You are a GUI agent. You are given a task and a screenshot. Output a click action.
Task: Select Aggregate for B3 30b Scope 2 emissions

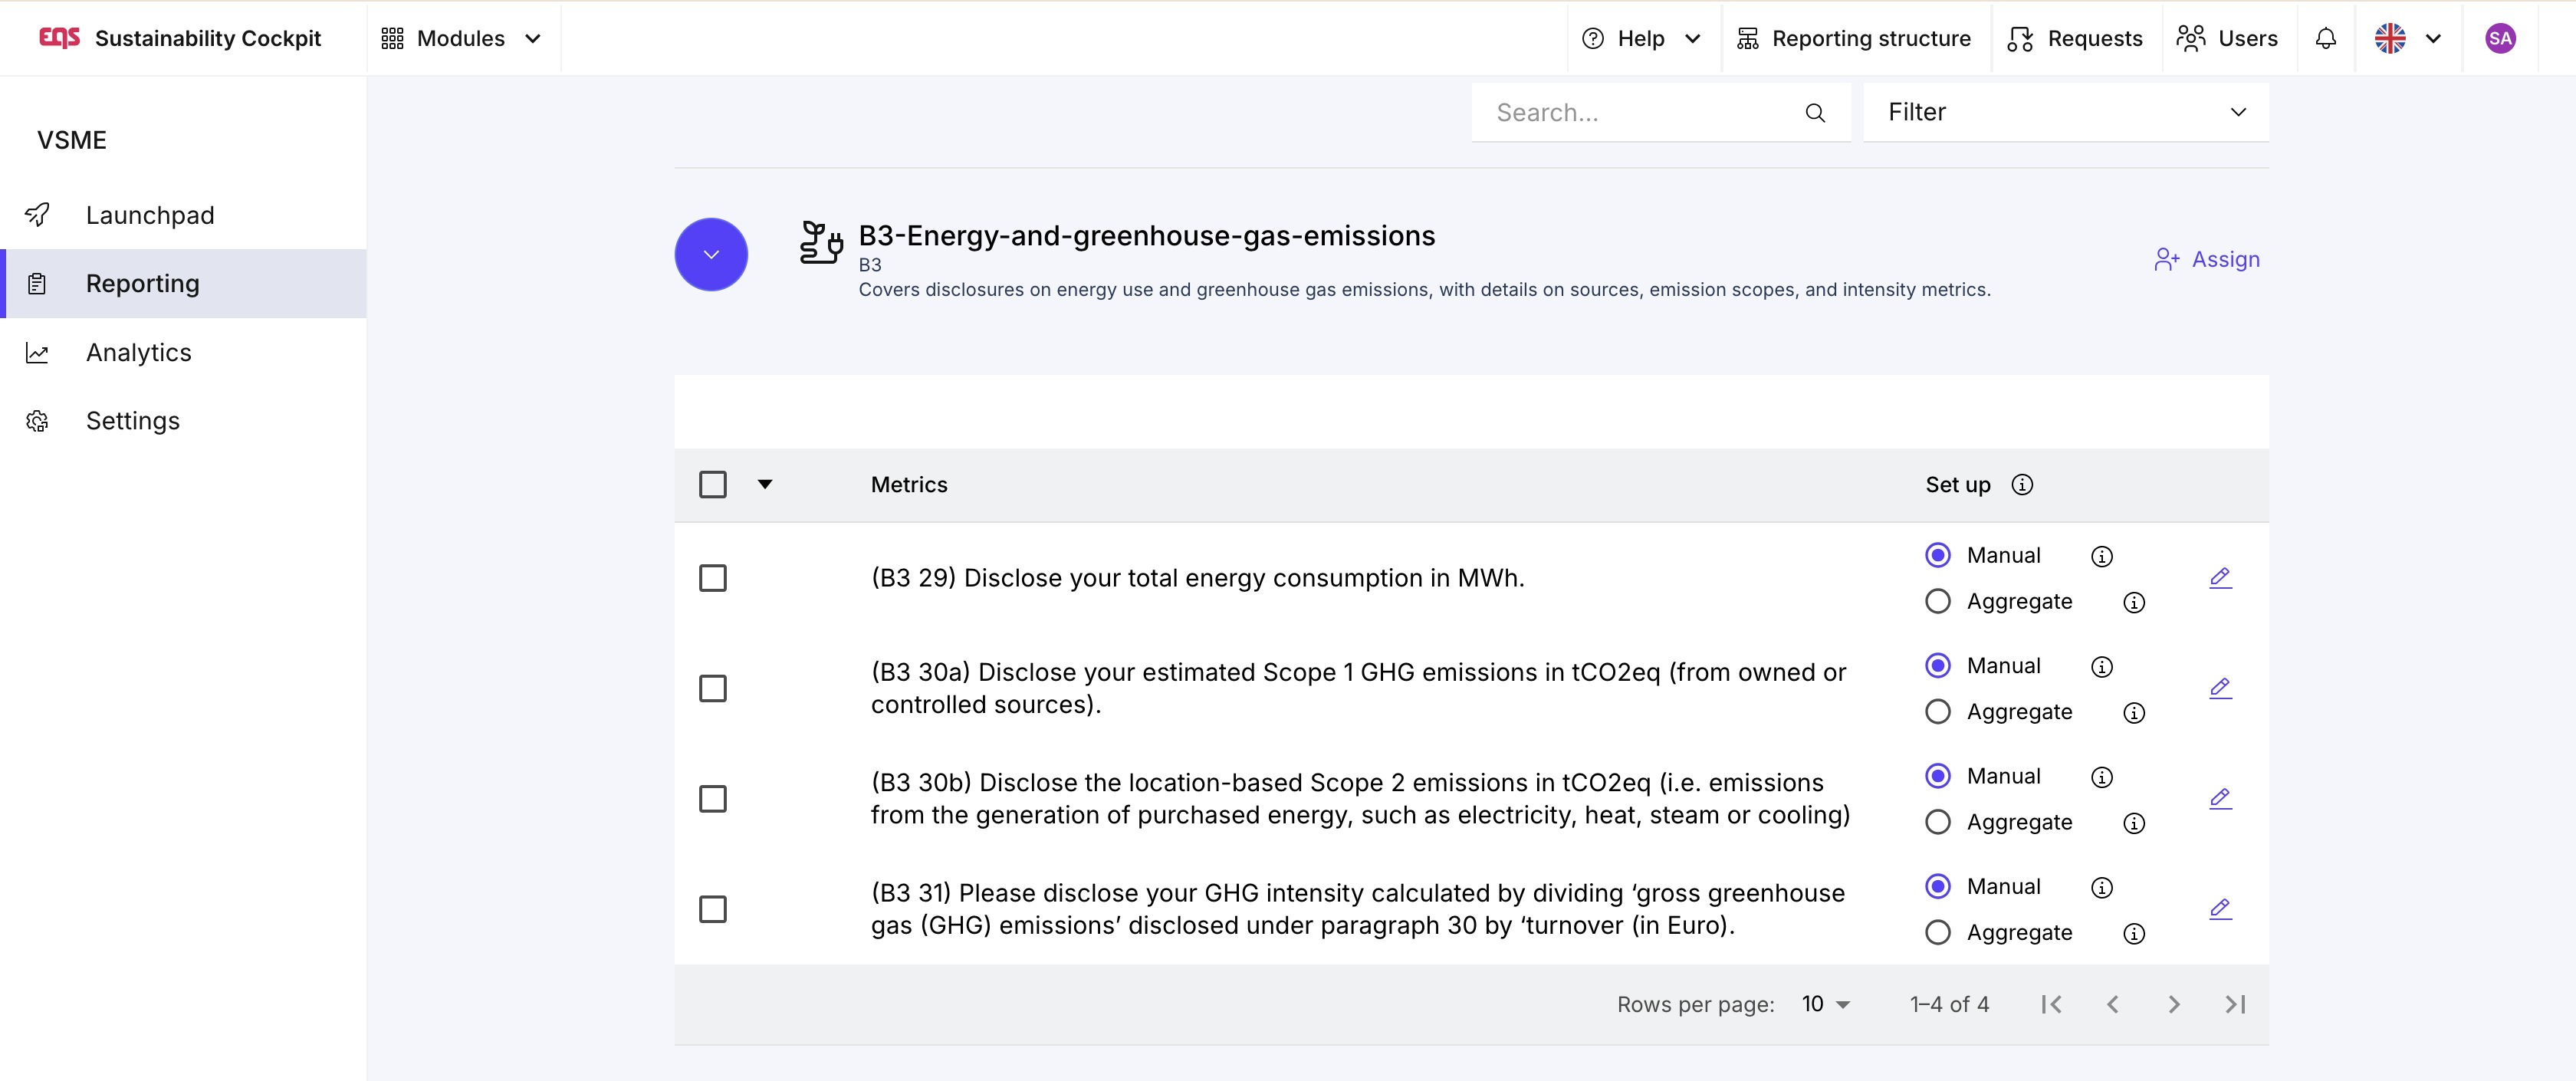click(1938, 822)
